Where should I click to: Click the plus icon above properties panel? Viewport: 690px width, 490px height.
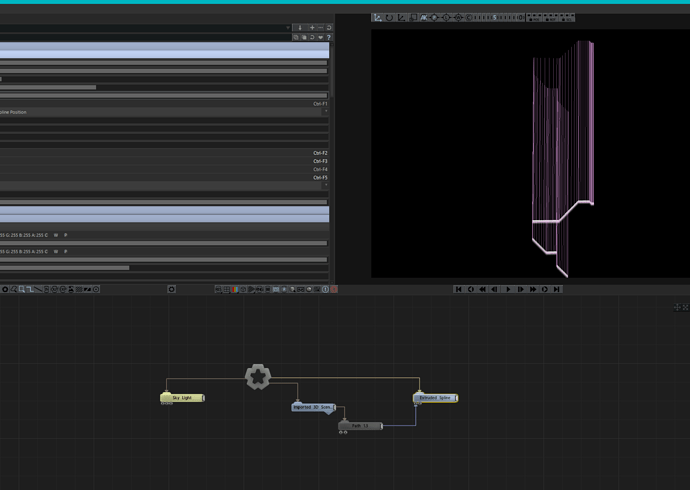coord(312,27)
